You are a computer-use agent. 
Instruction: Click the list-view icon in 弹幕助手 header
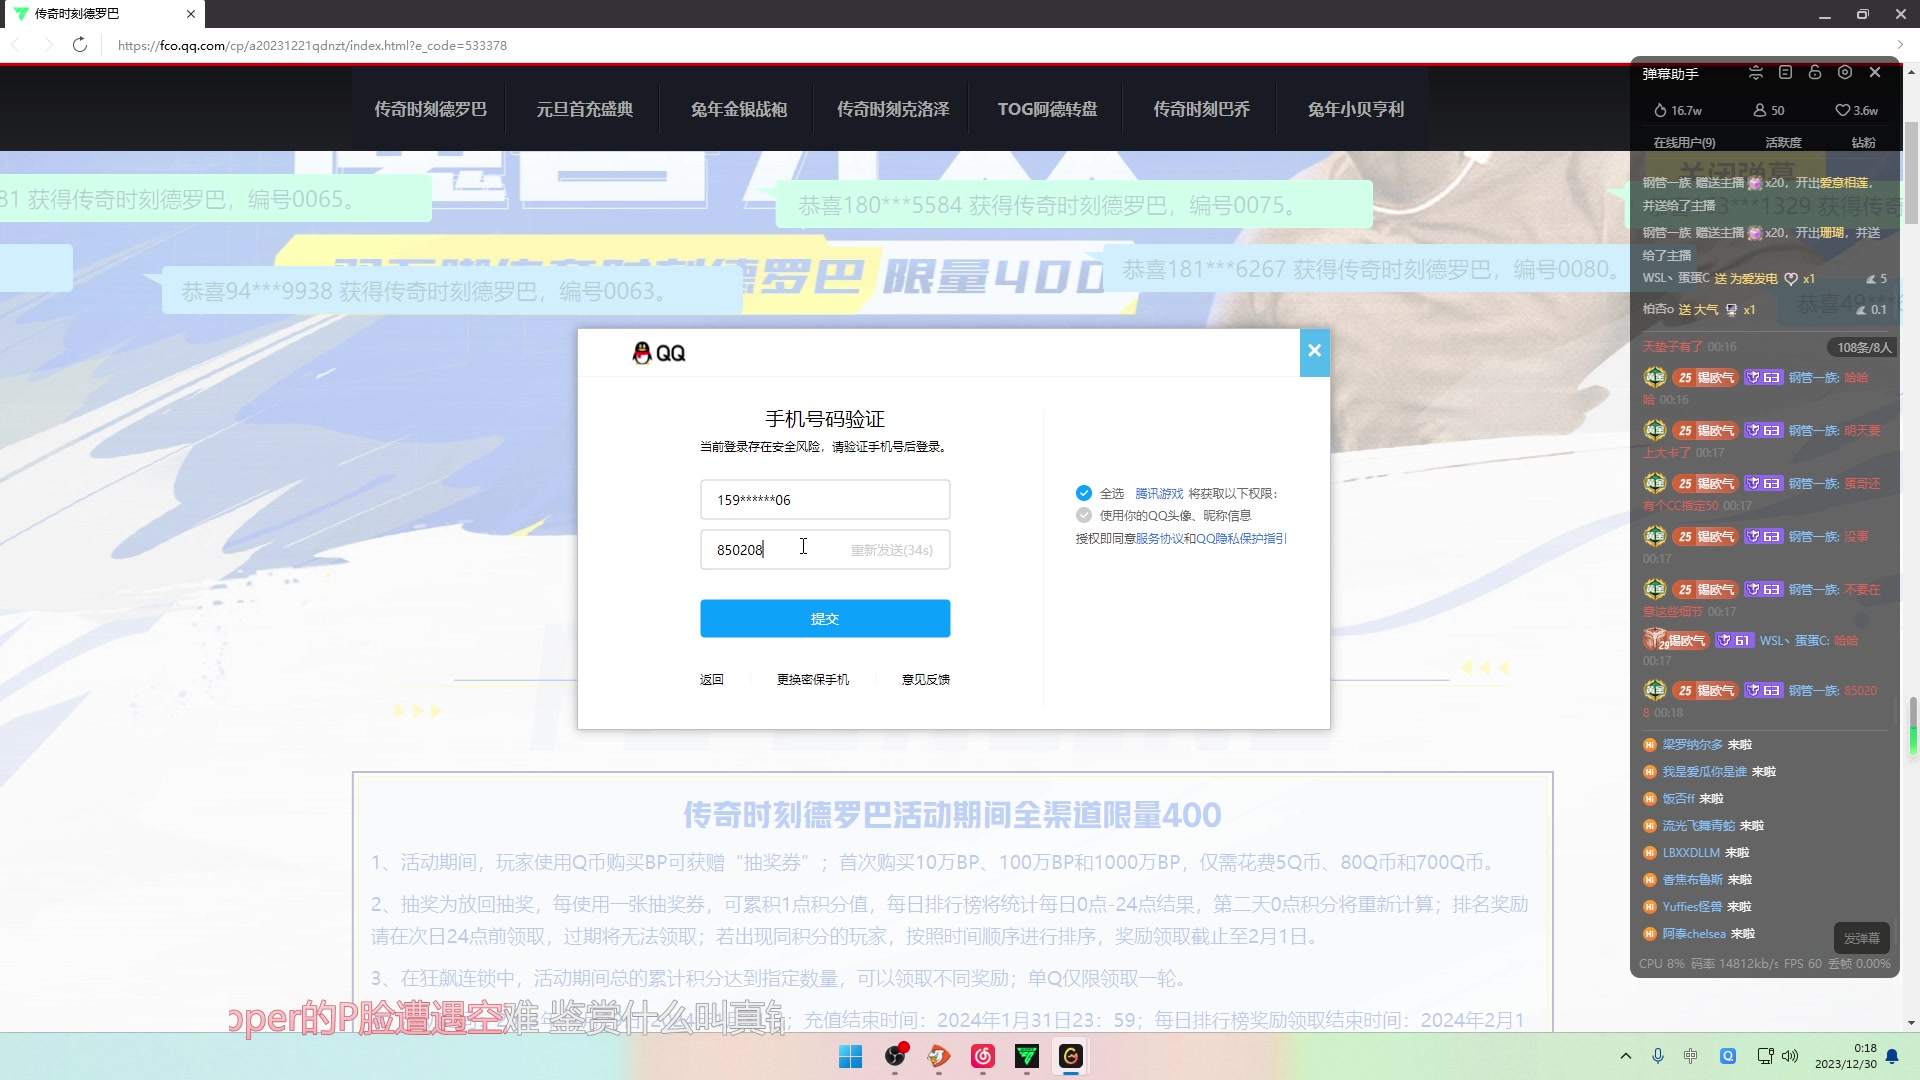[x=1785, y=72]
